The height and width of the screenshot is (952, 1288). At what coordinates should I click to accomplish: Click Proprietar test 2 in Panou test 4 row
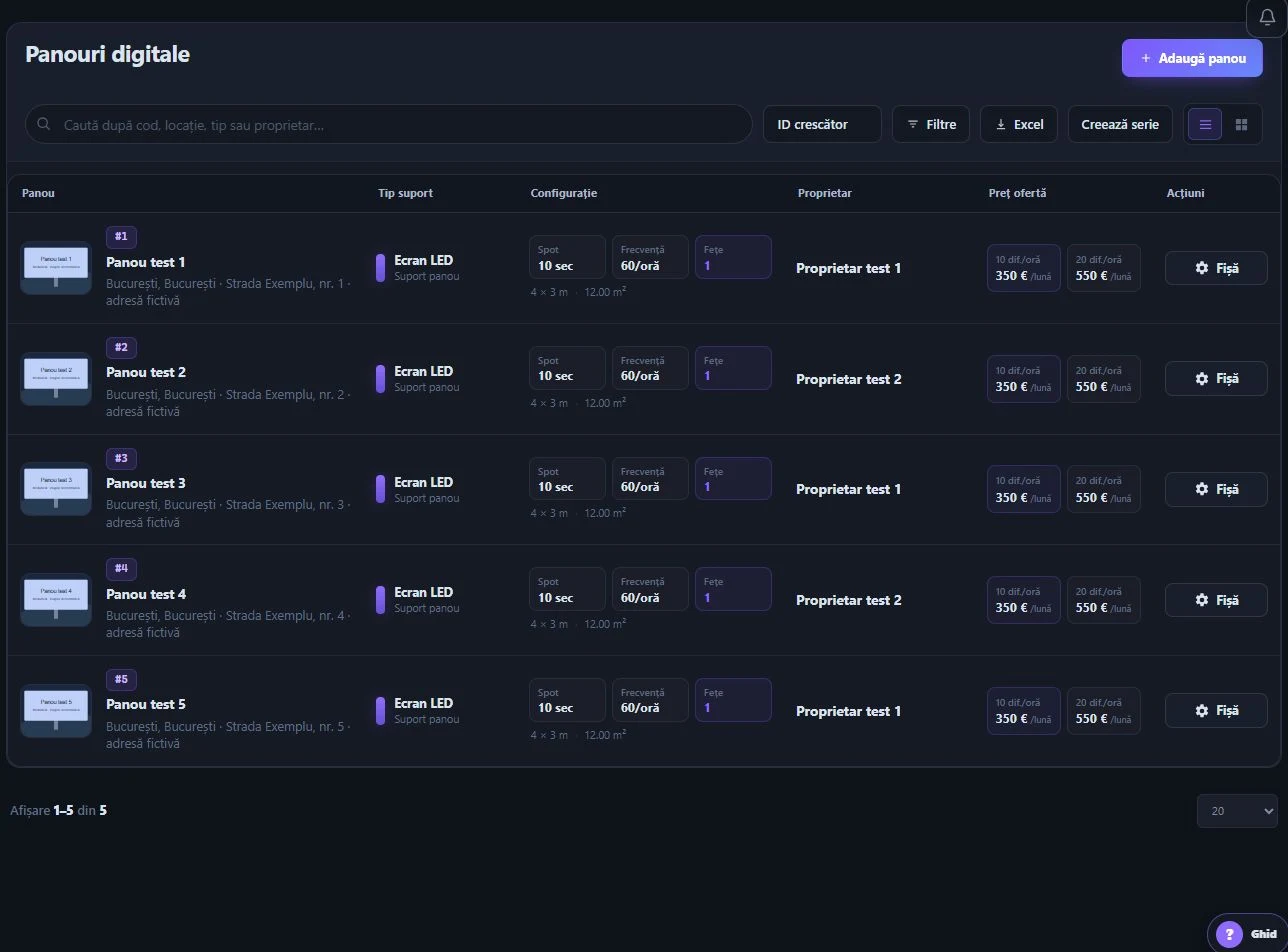click(849, 600)
